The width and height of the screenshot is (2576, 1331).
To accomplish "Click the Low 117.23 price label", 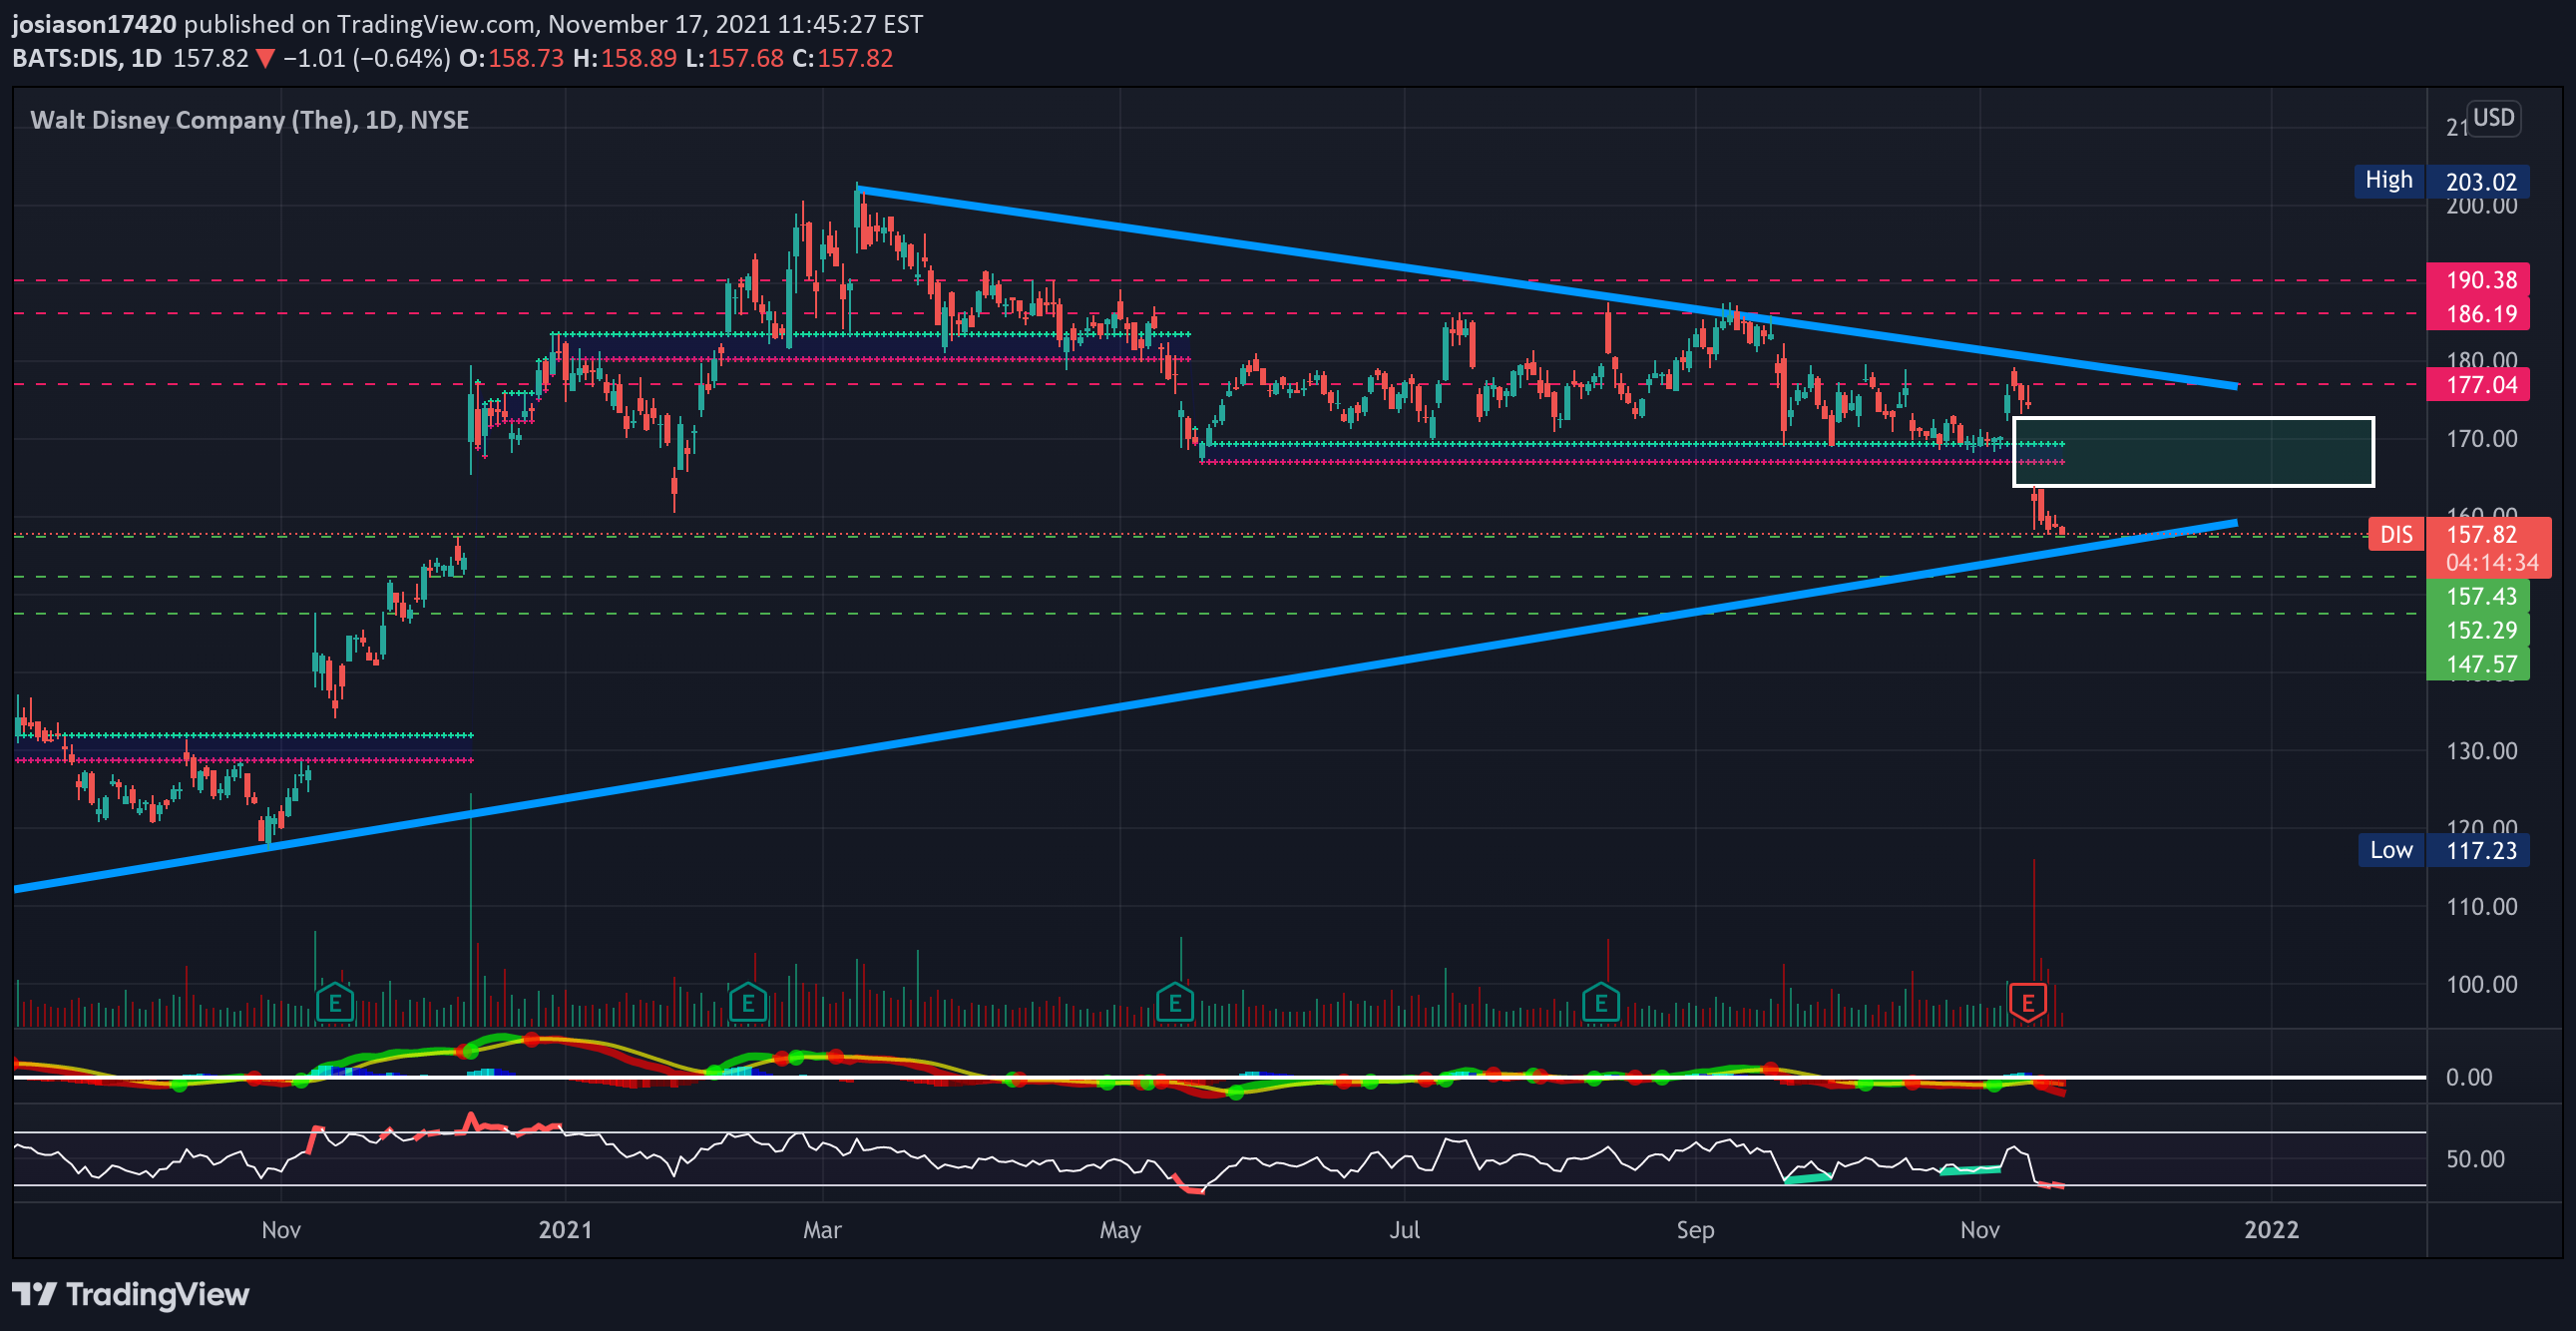I will [2443, 850].
